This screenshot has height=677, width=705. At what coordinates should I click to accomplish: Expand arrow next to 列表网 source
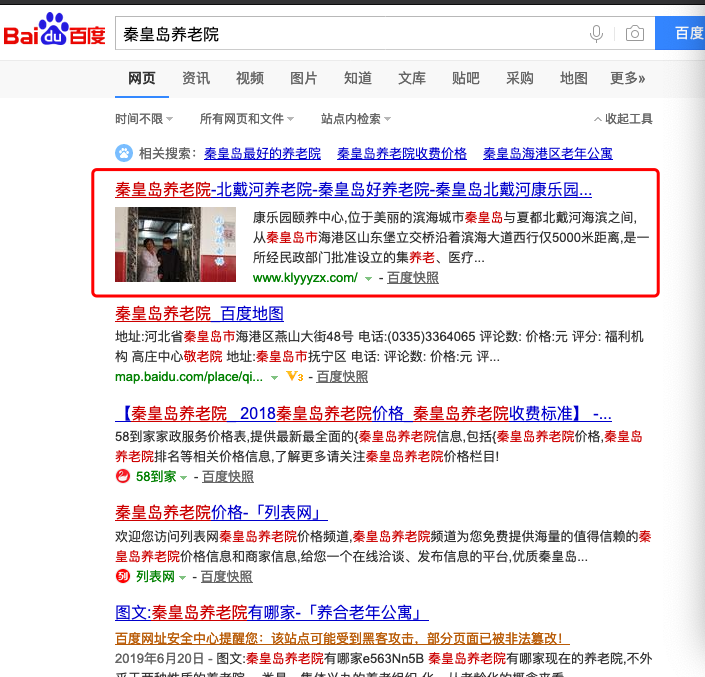click(182, 577)
